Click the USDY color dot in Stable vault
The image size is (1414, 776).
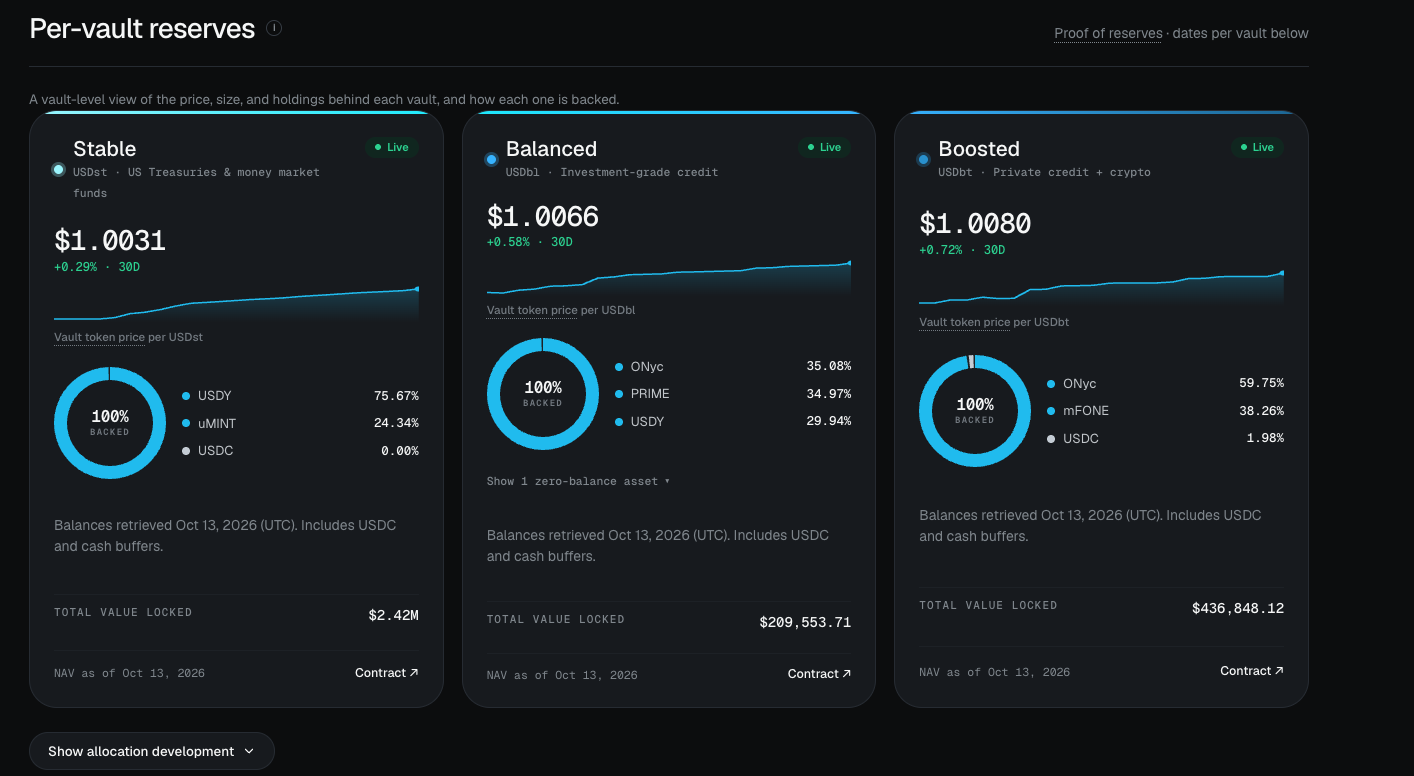point(186,396)
